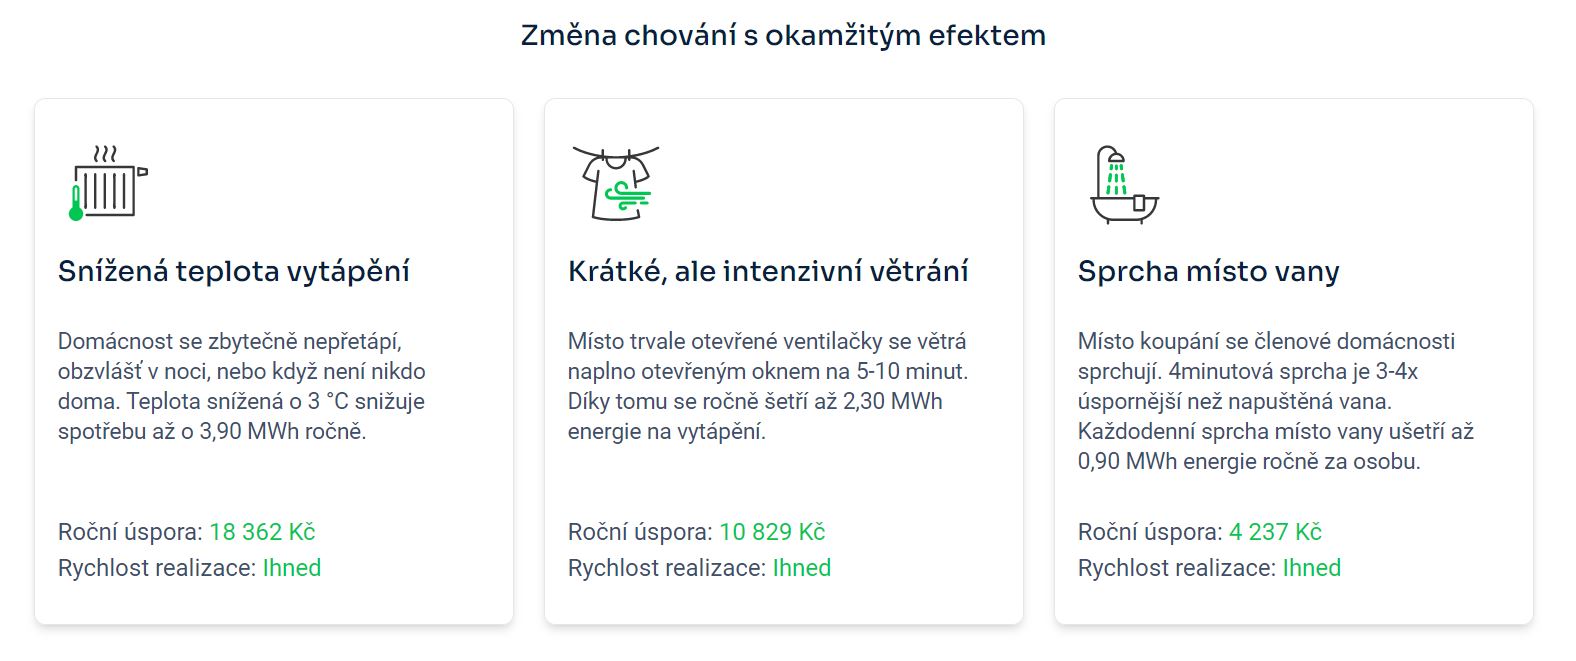This screenshot has height=661, width=1576.
Task: Click "Rychlost realizace:" label in shower card
Action: (1176, 568)
